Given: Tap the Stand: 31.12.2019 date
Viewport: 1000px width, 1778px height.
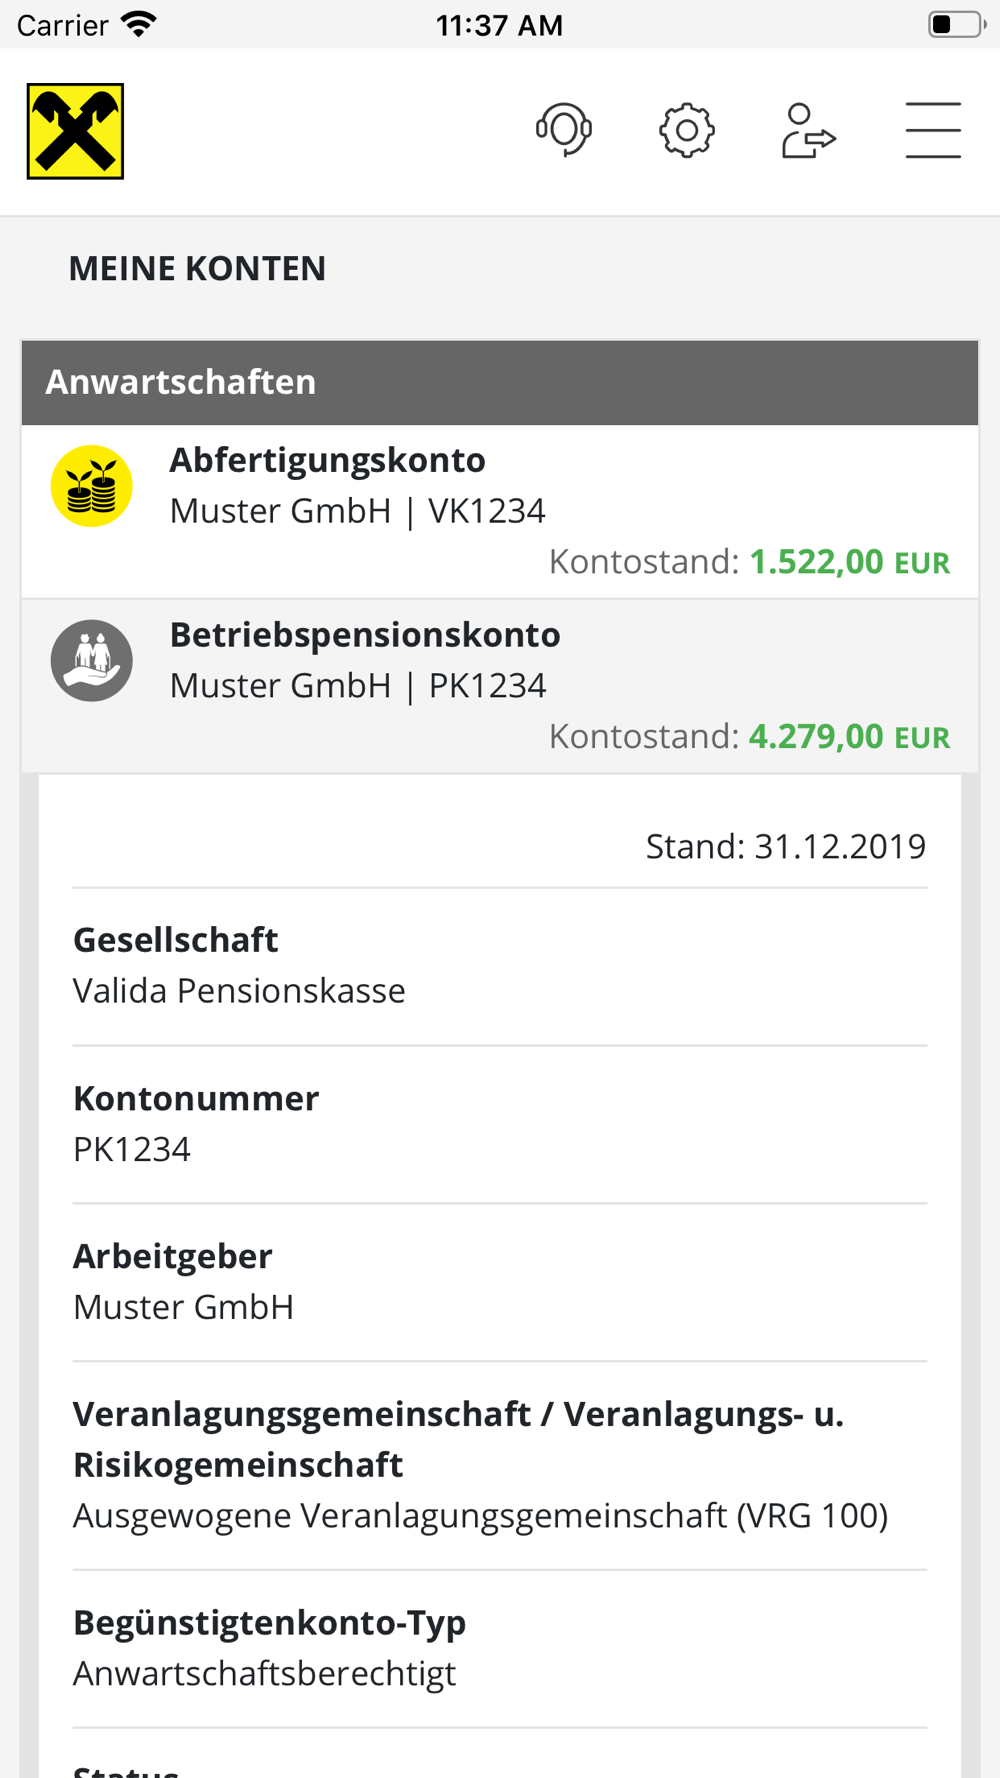Looking at the screenshot, I should pos(785,847).
